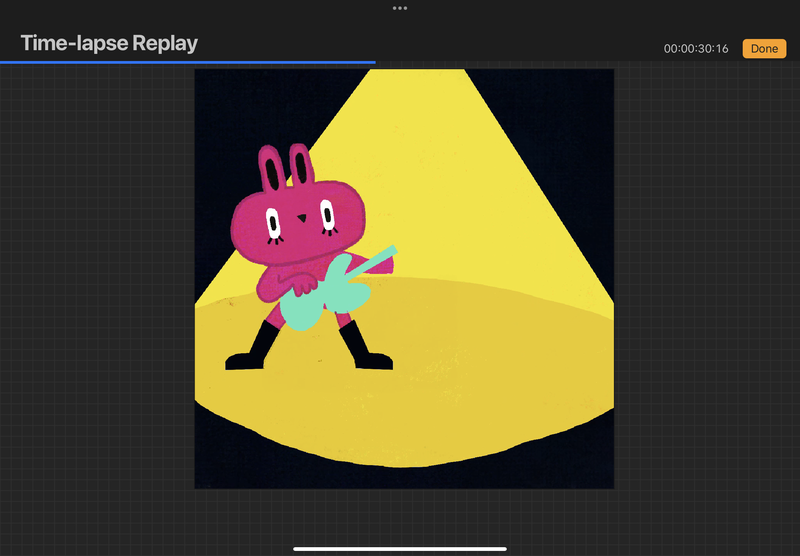Viewport: 800px width, 556px height.
Task: Tap the home indicator bar
Action: [400, 548]
